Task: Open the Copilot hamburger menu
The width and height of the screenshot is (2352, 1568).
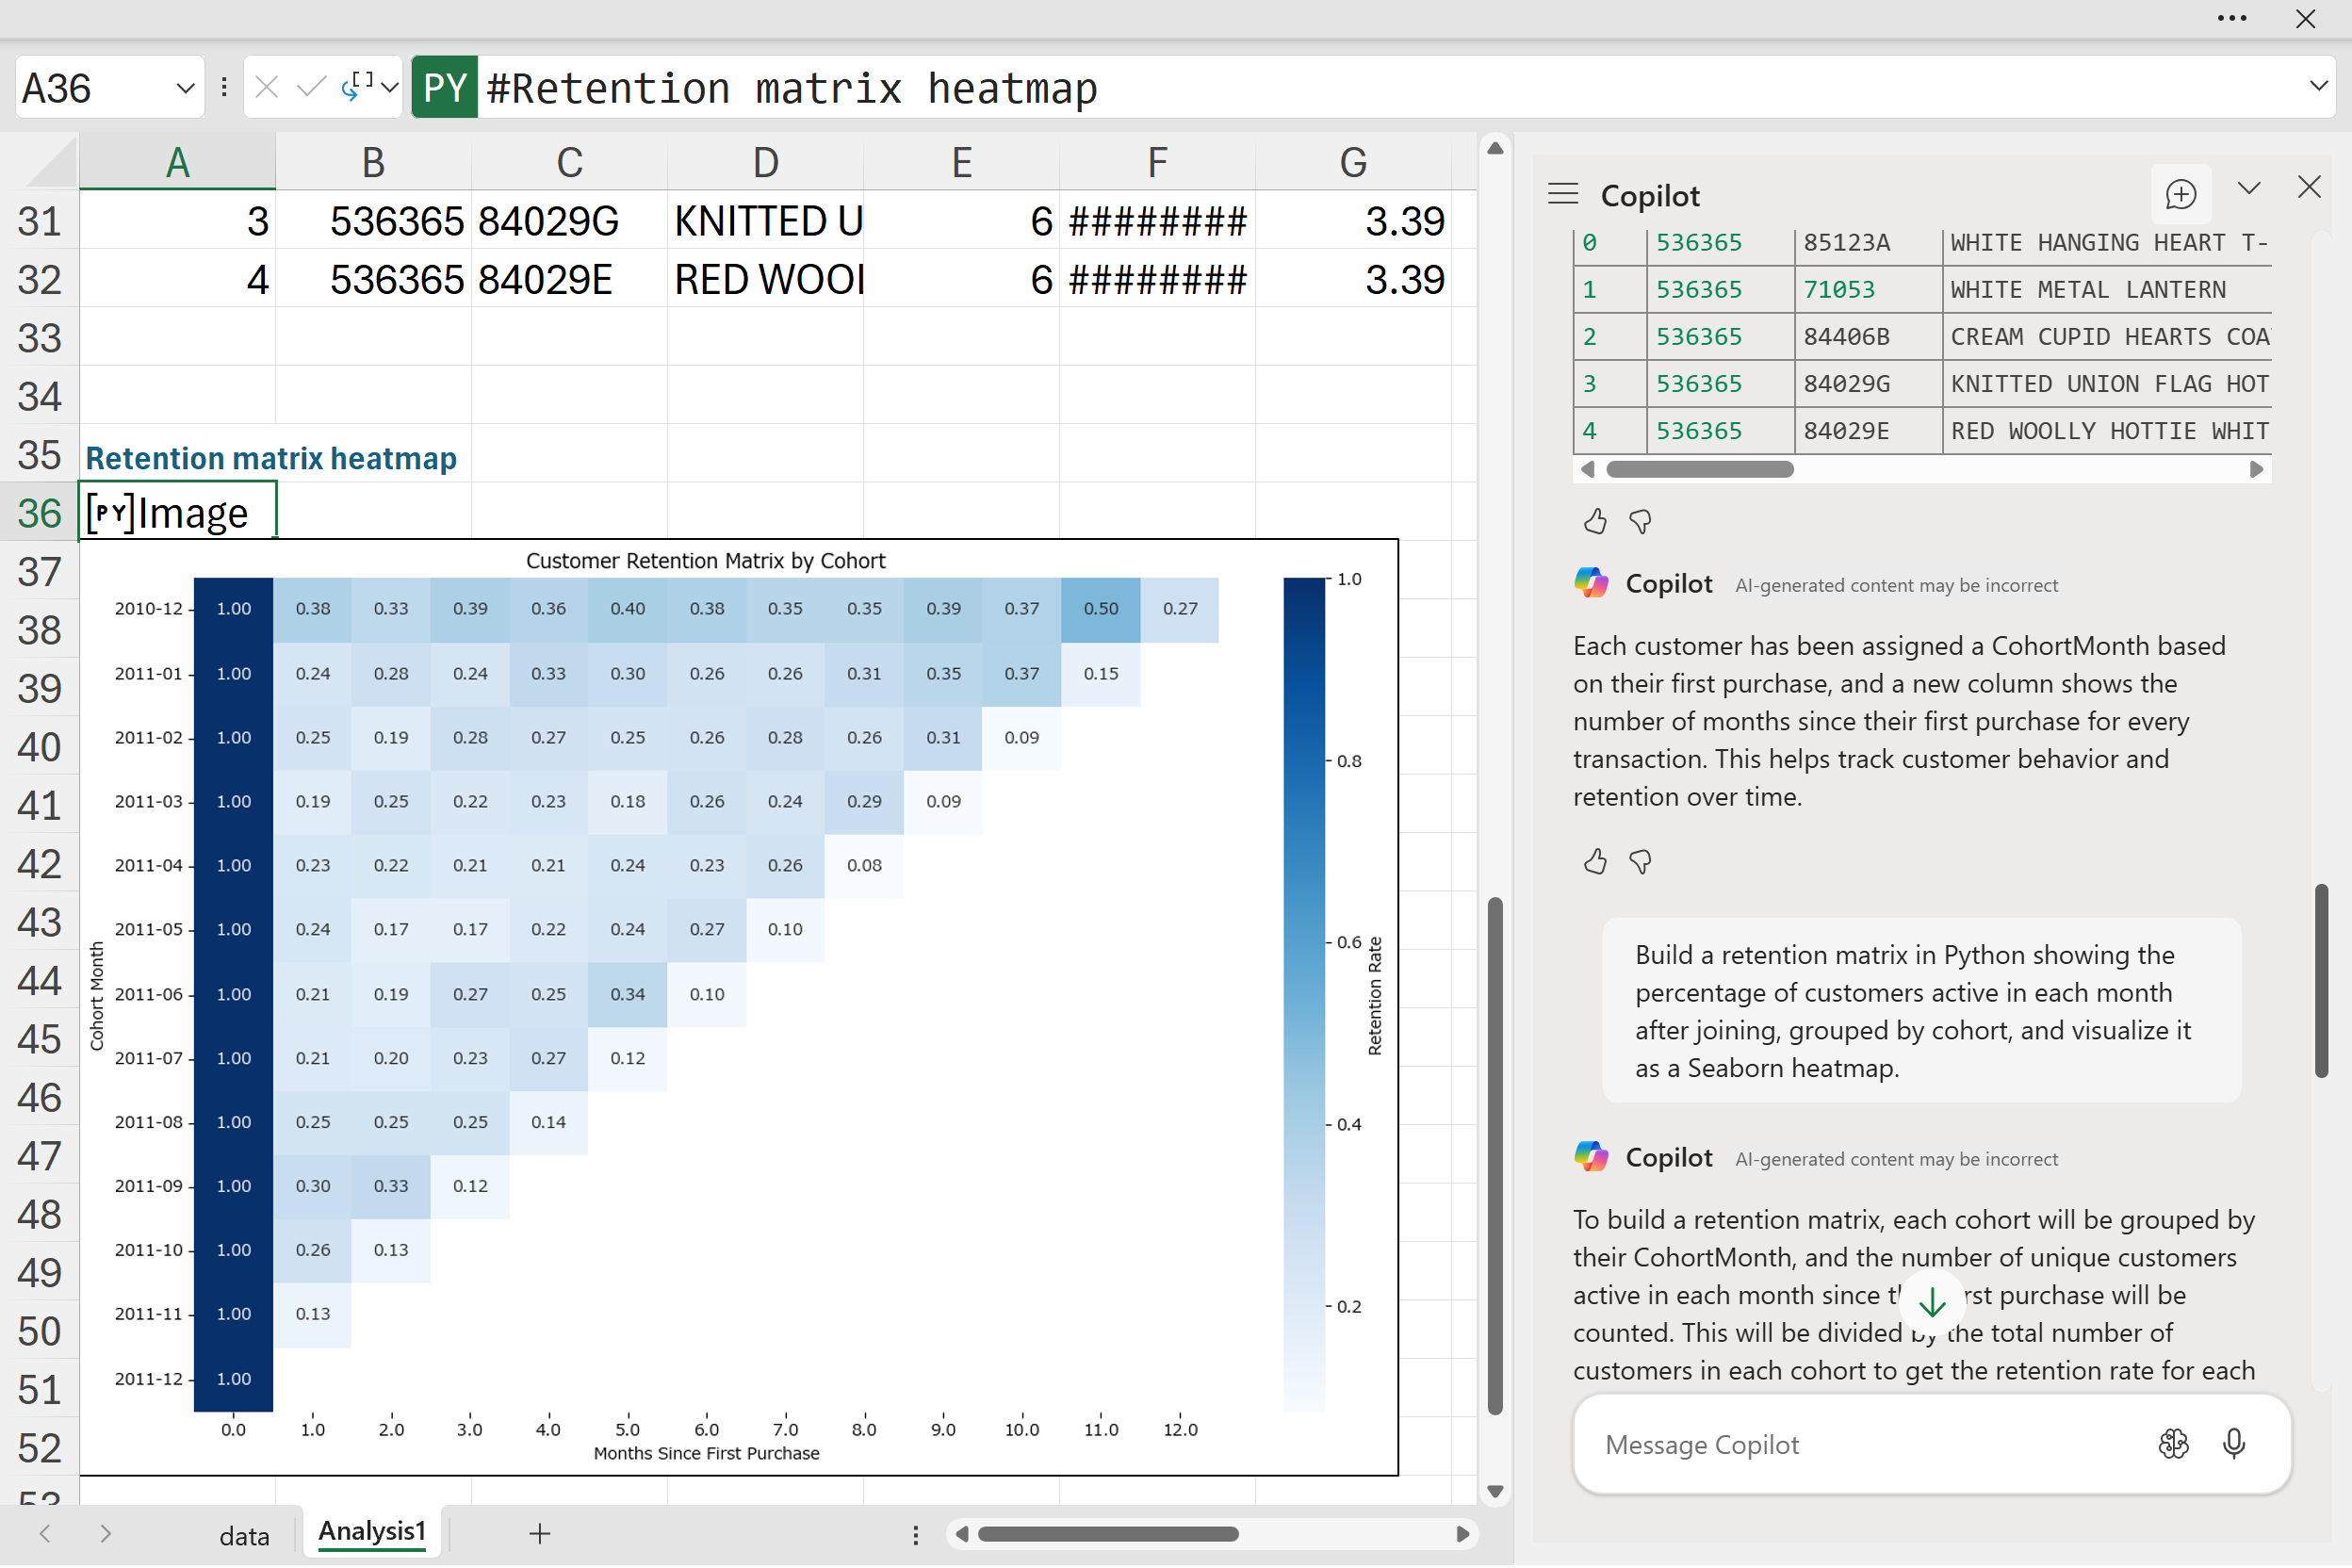Action: pos(1563,194)
